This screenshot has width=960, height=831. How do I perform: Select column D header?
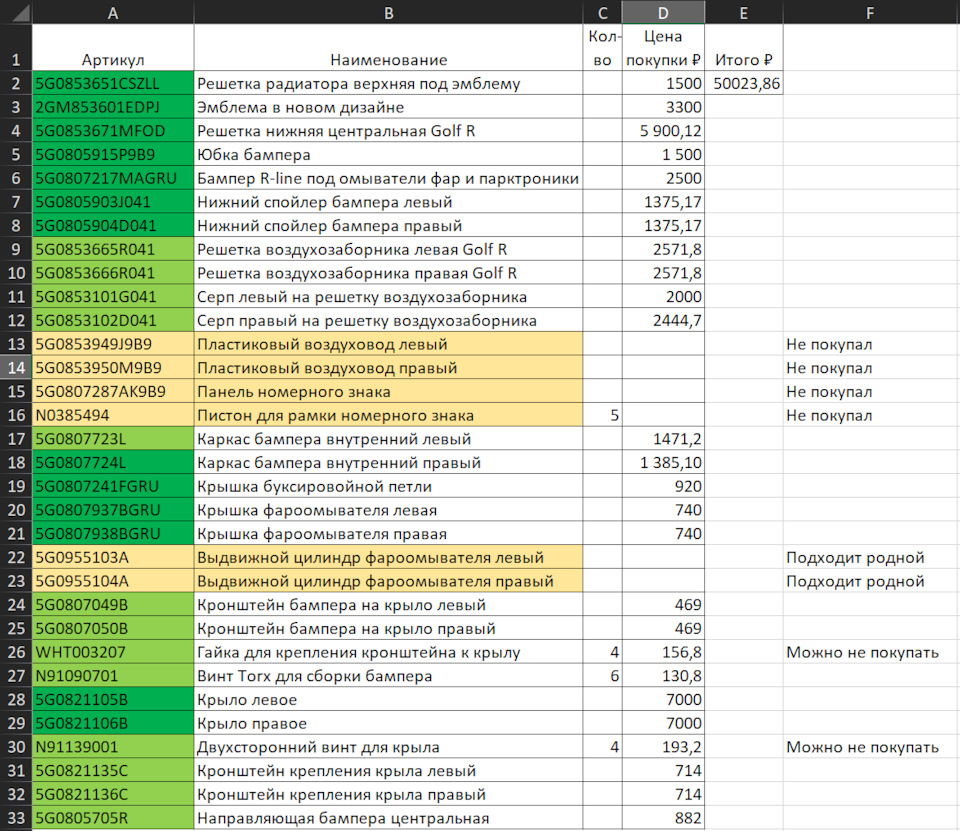click(x=663, y=12)
